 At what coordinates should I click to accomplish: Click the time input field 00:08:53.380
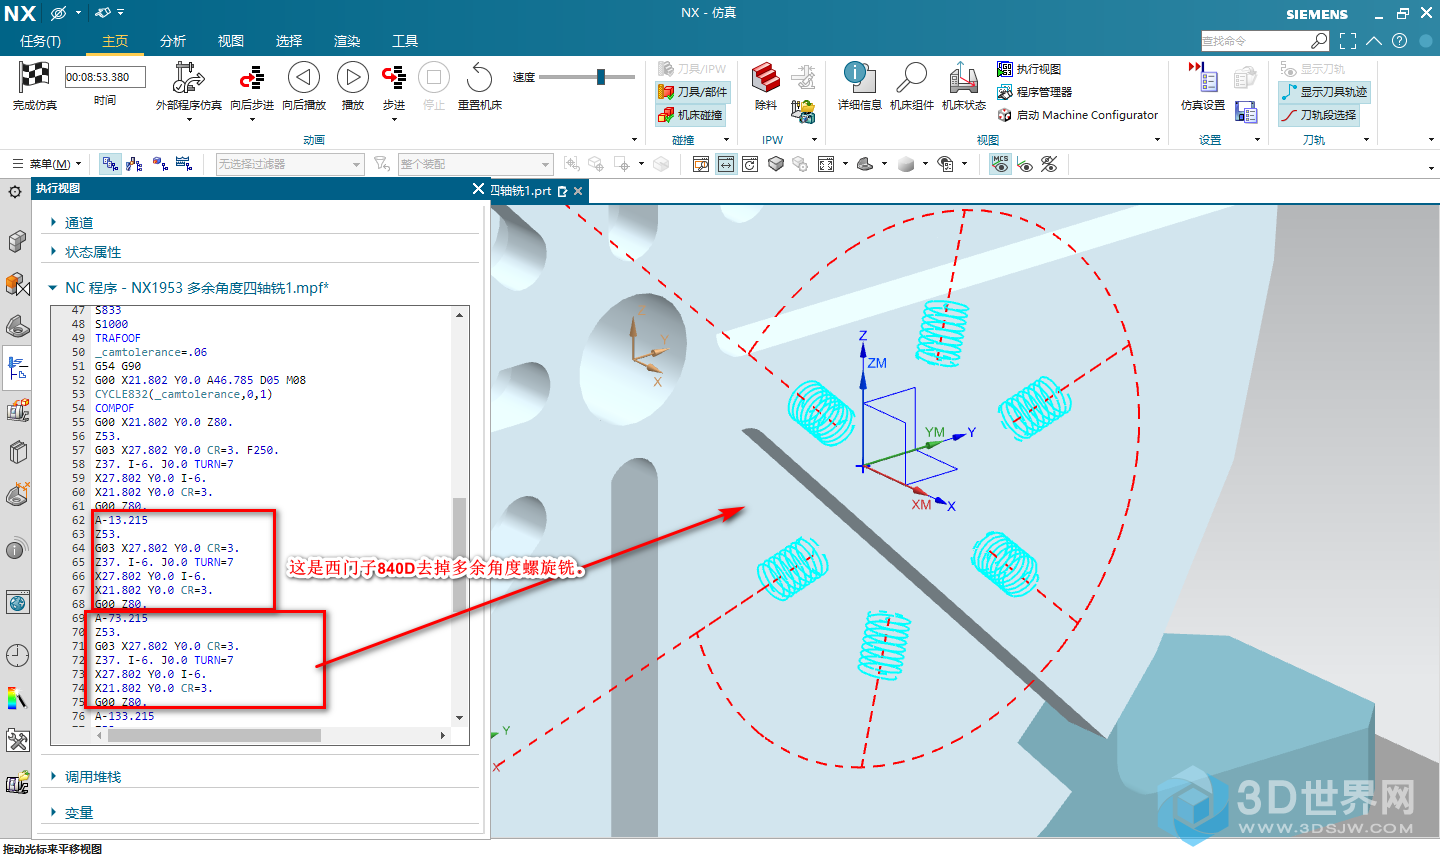[x=105, y=77]
